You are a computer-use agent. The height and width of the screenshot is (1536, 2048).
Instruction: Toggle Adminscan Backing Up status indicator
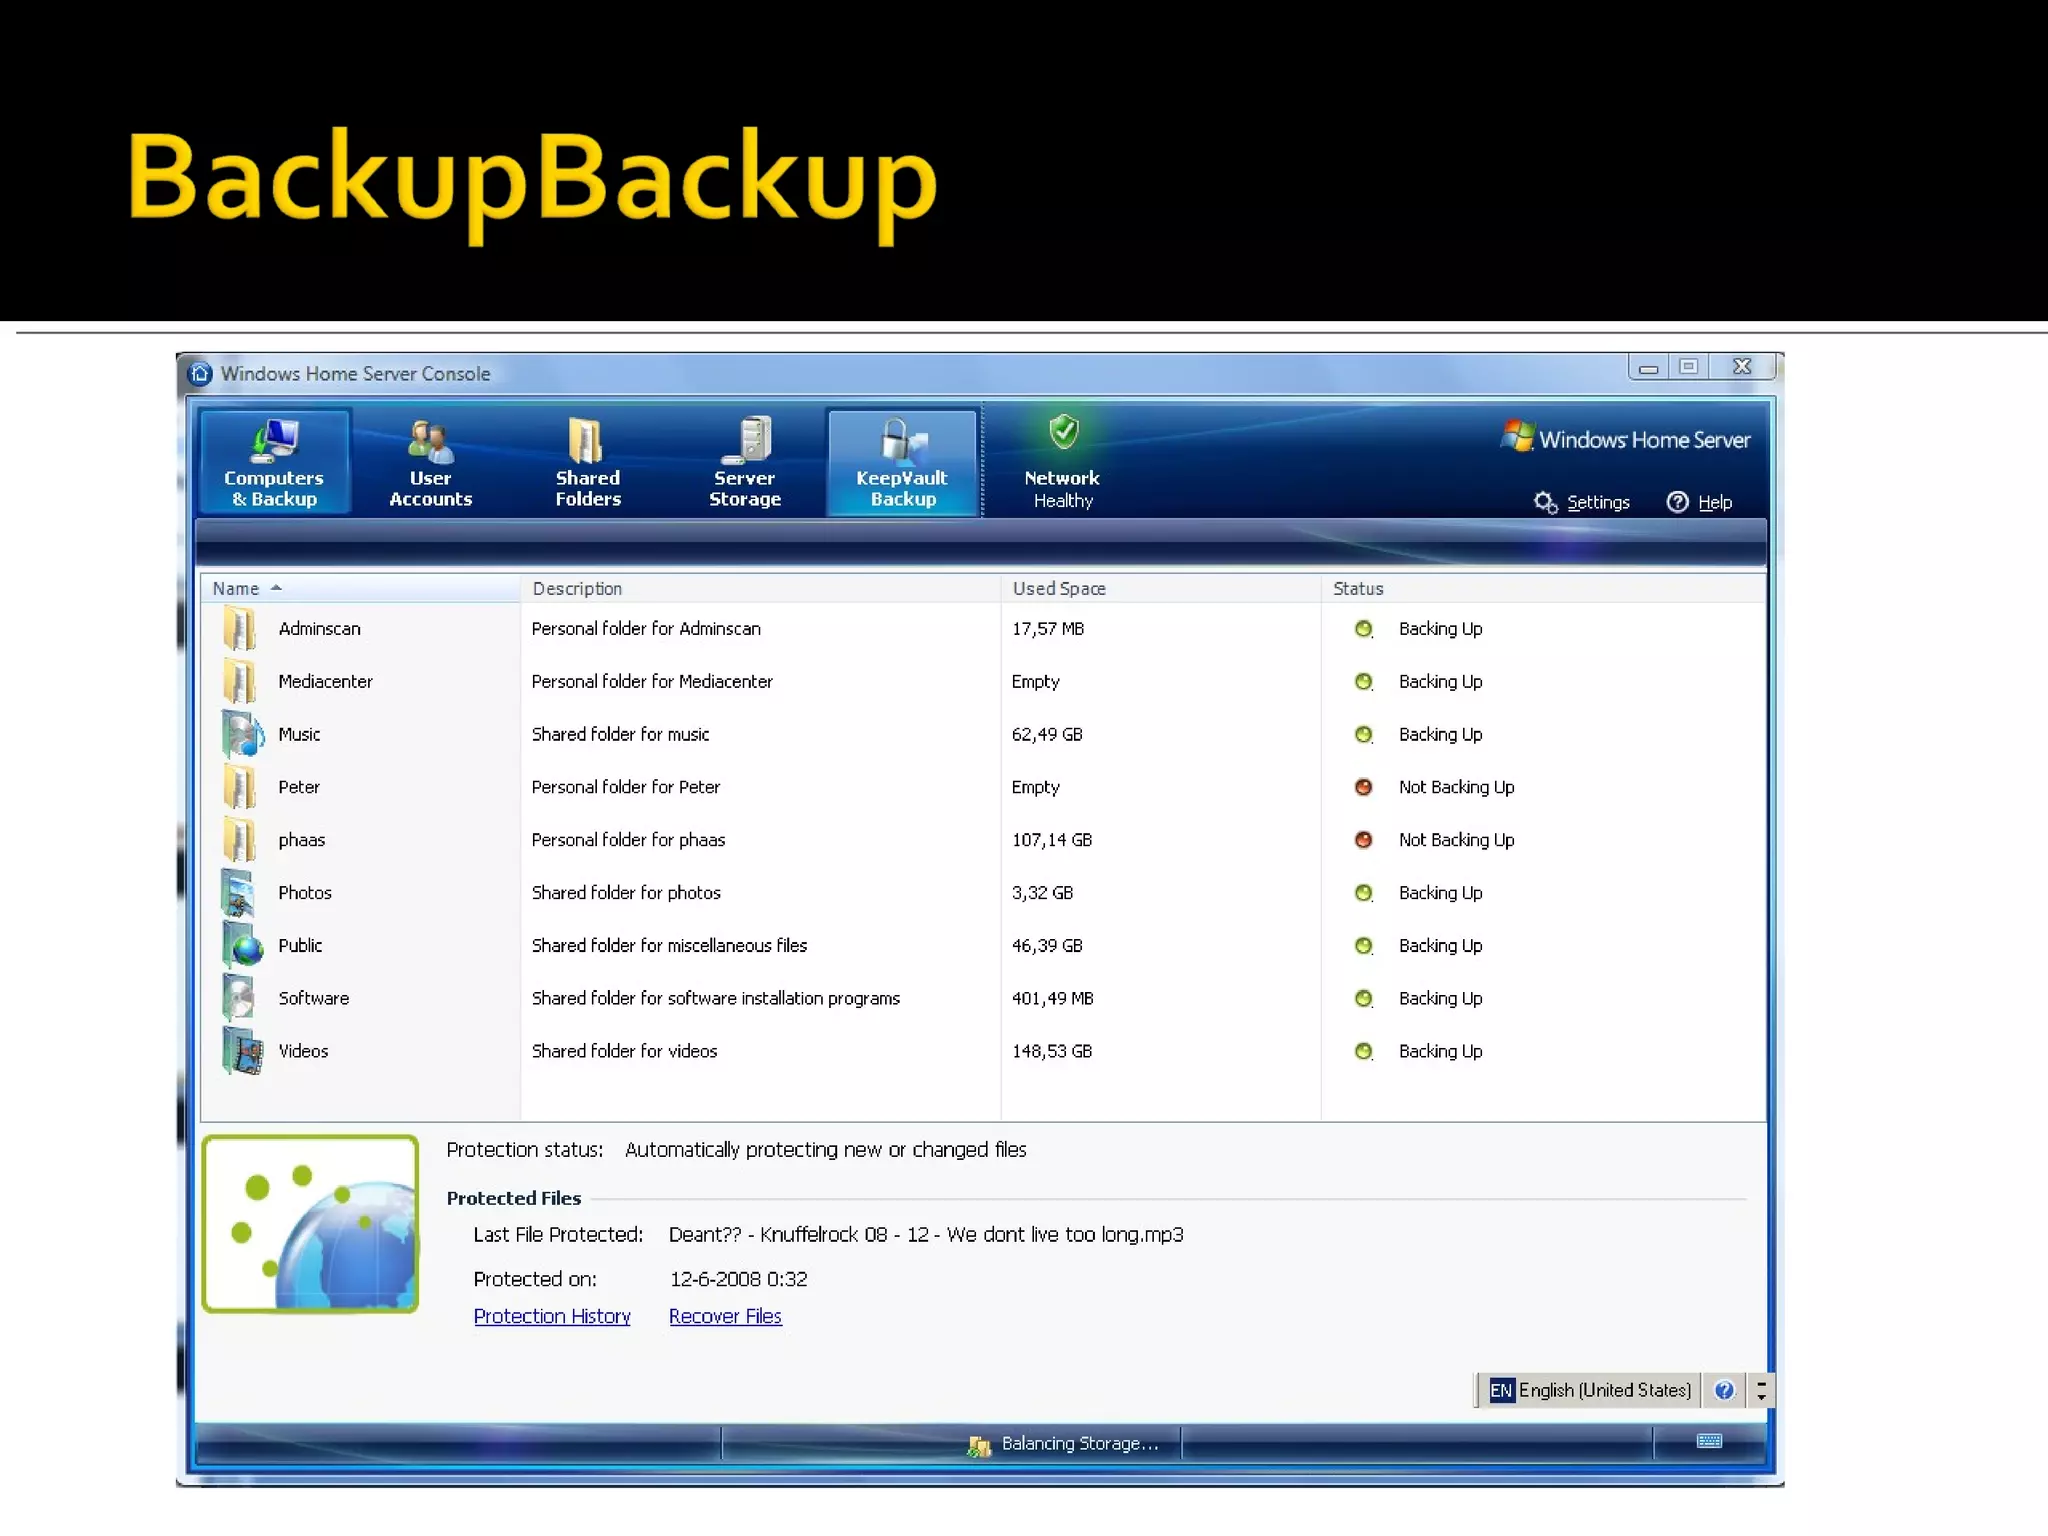coord(1363,629)
